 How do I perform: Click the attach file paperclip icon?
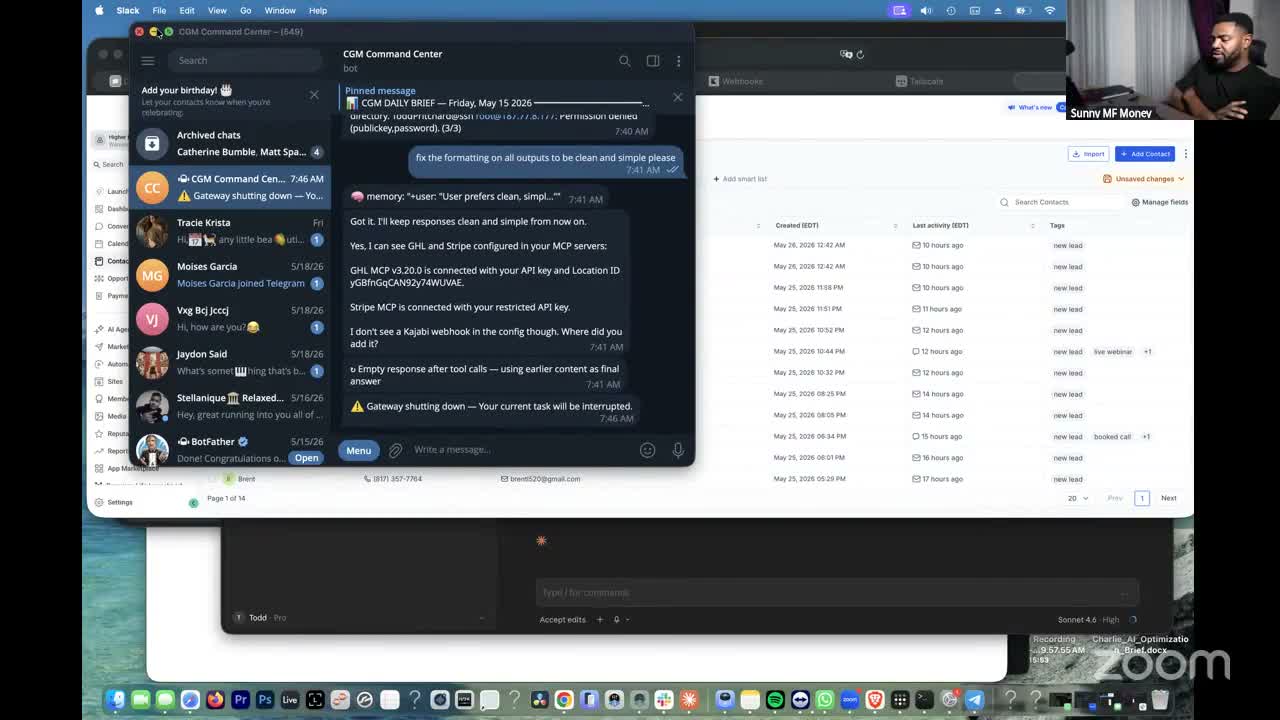tap(396, 450)
